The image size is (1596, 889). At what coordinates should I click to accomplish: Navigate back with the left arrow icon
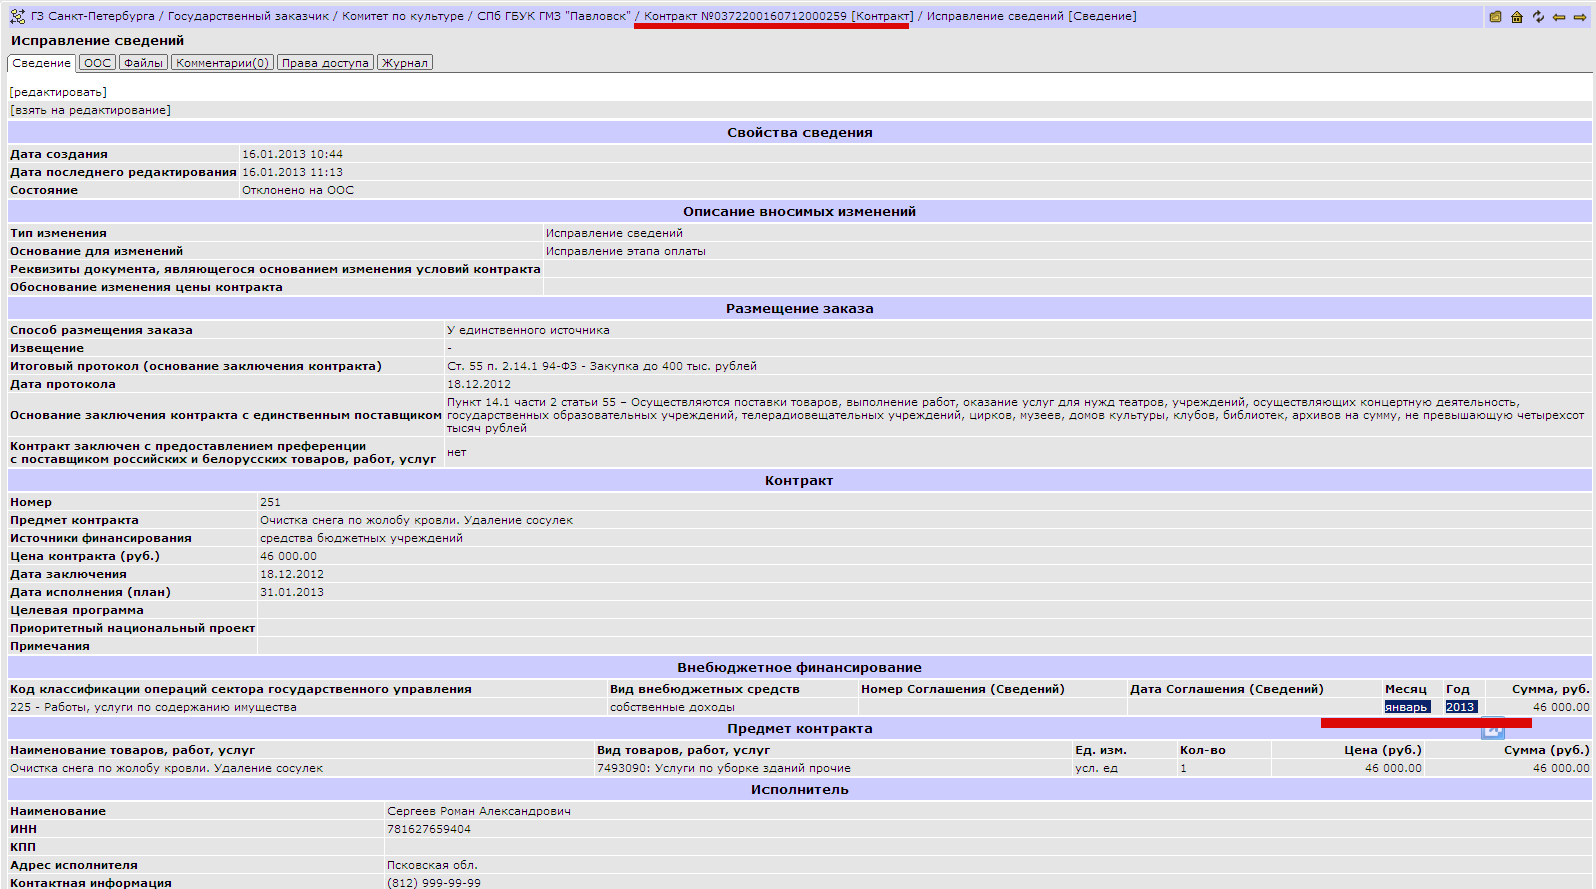[x=1559, y=17]
